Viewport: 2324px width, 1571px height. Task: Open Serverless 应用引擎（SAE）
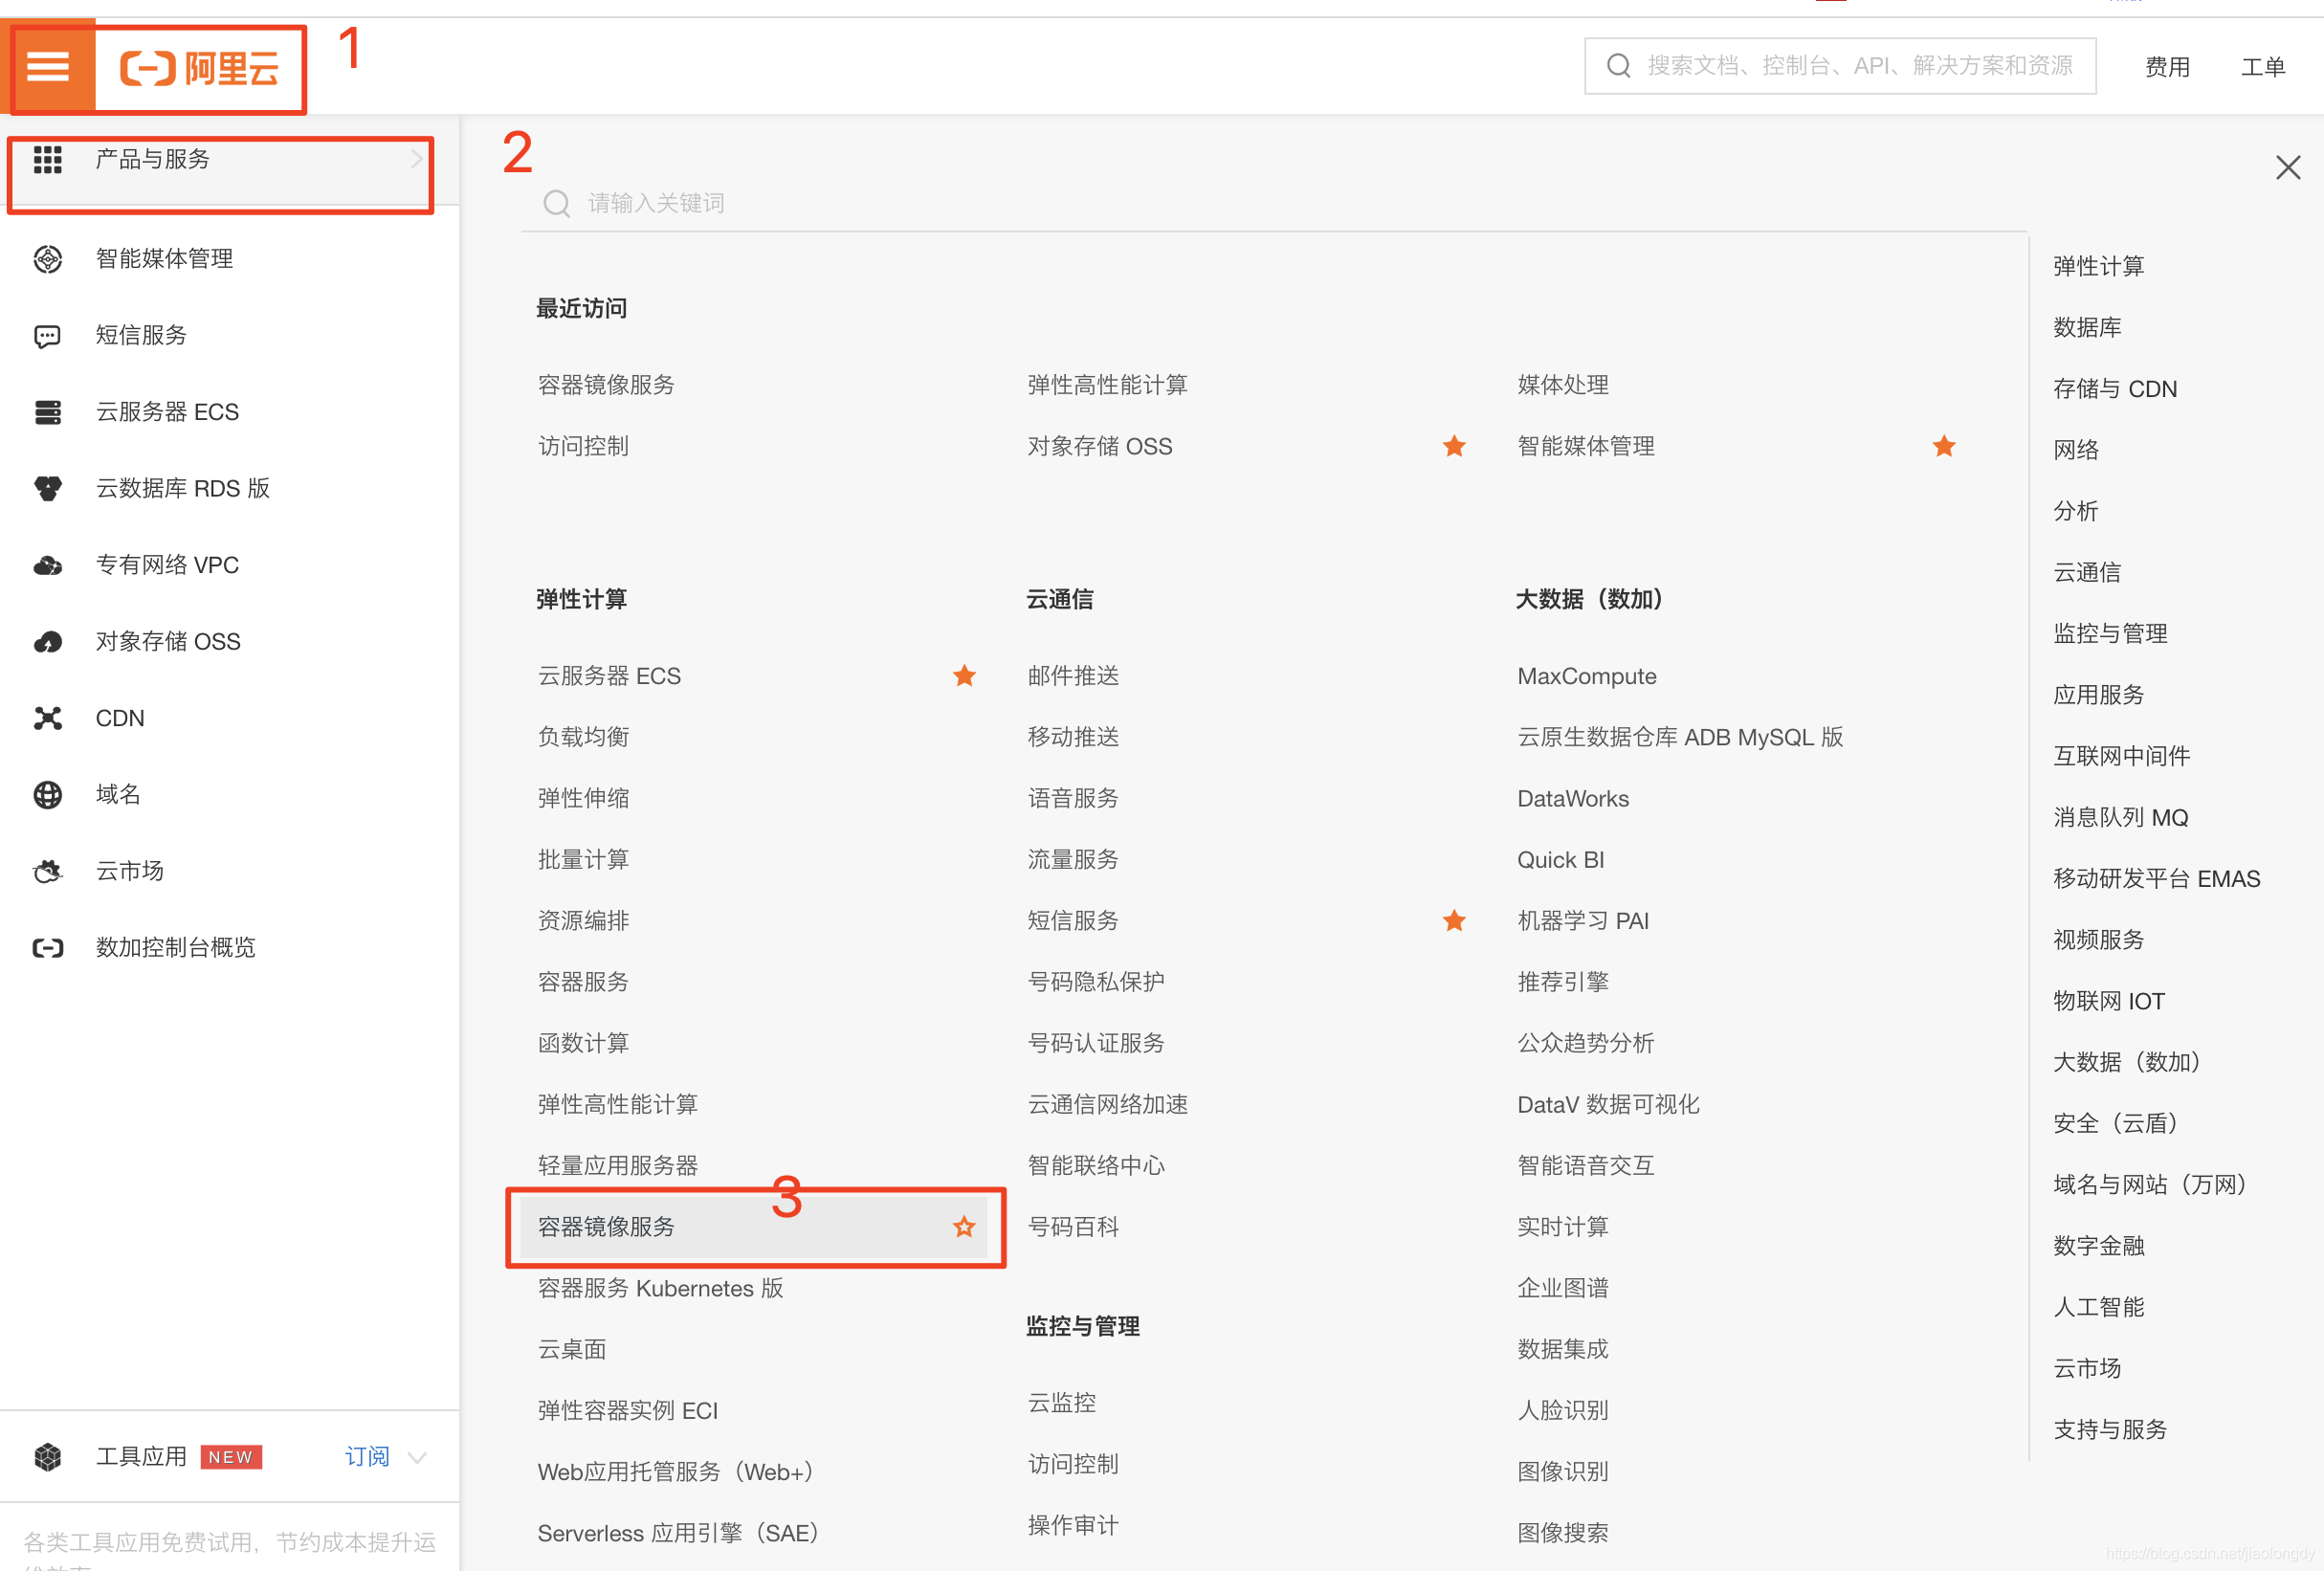(679, 1533)
